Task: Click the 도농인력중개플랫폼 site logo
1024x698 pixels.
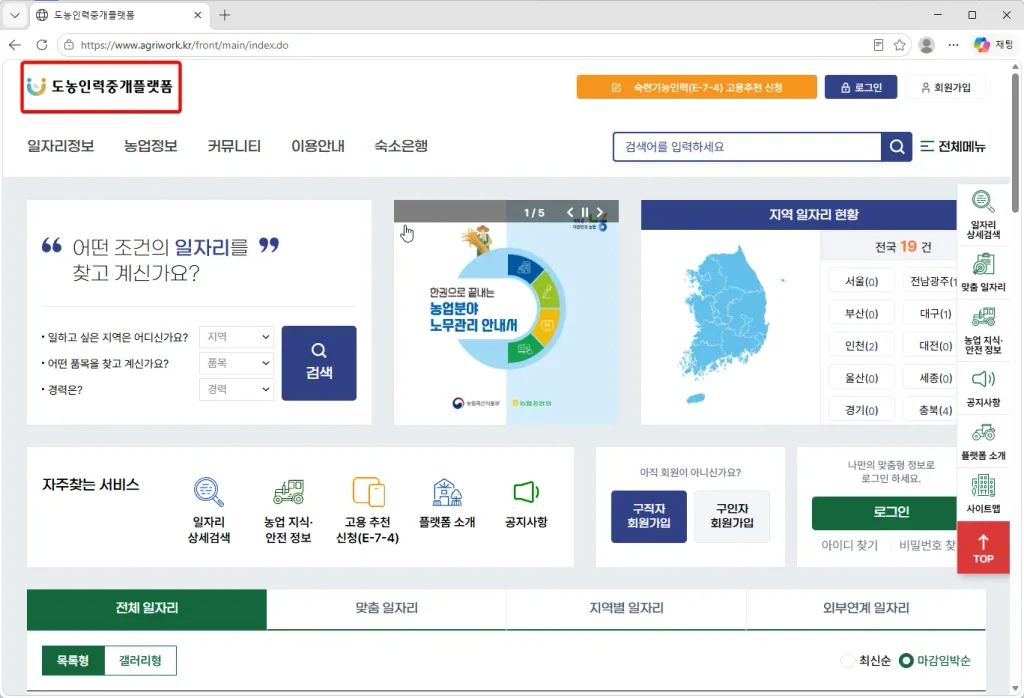Action: 100,86
